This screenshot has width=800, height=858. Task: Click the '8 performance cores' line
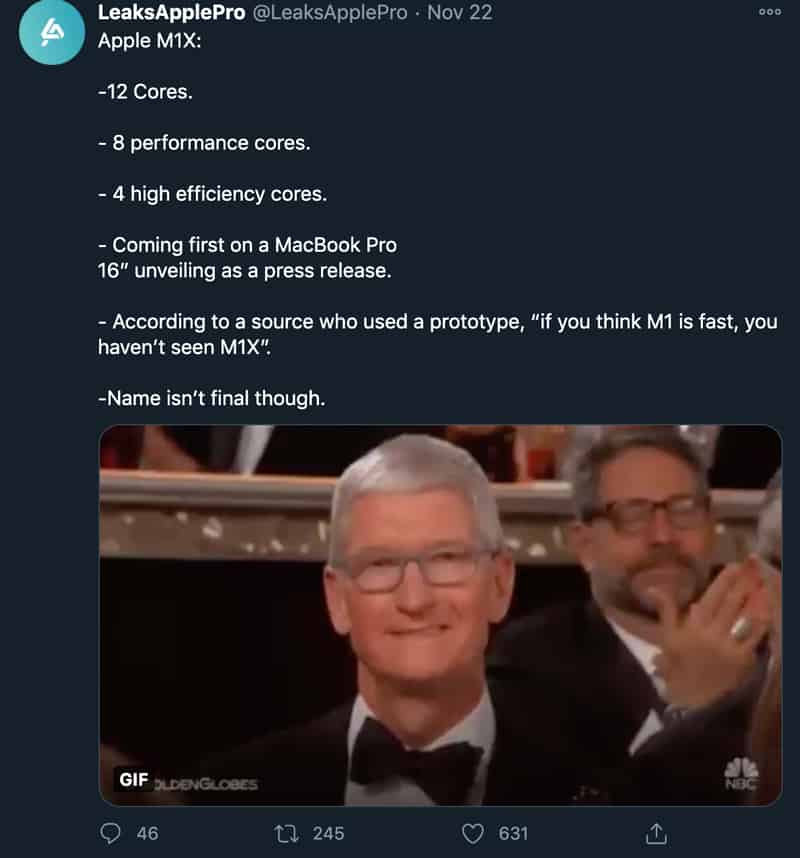click(x=204, y=143)
